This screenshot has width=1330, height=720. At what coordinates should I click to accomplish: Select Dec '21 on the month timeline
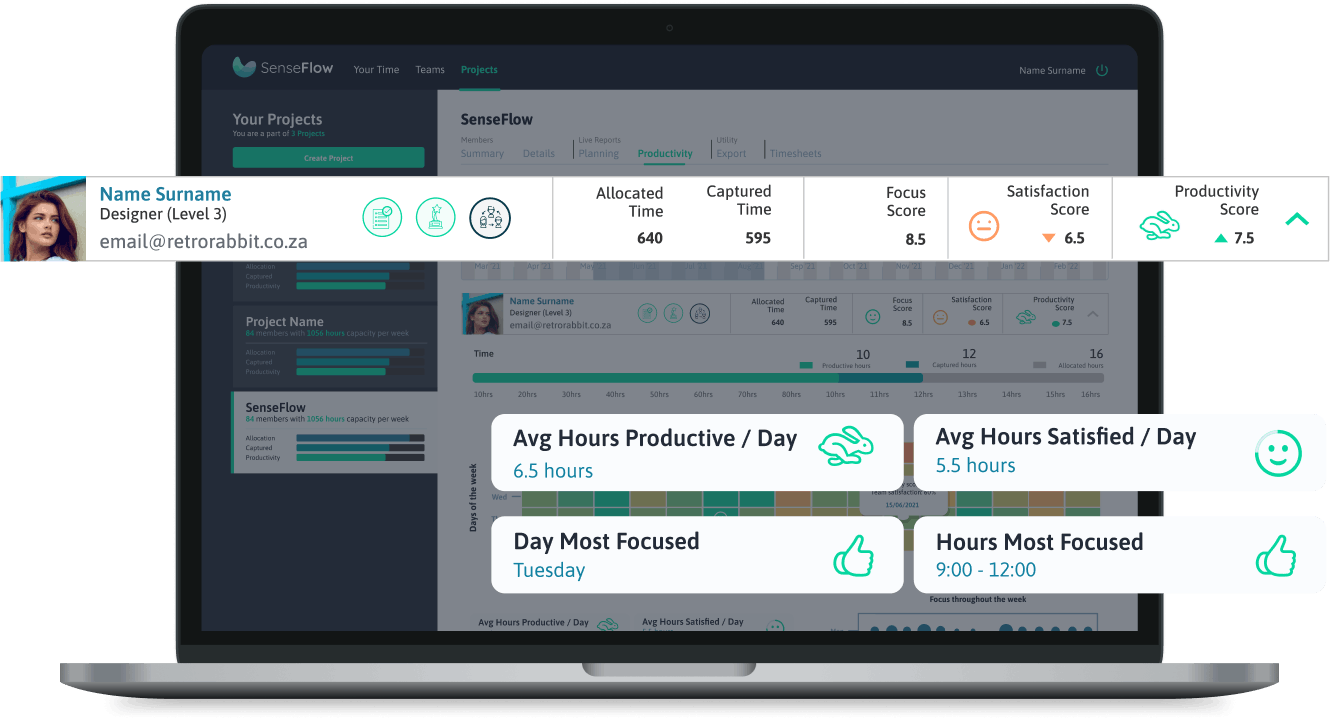point(962,267)
